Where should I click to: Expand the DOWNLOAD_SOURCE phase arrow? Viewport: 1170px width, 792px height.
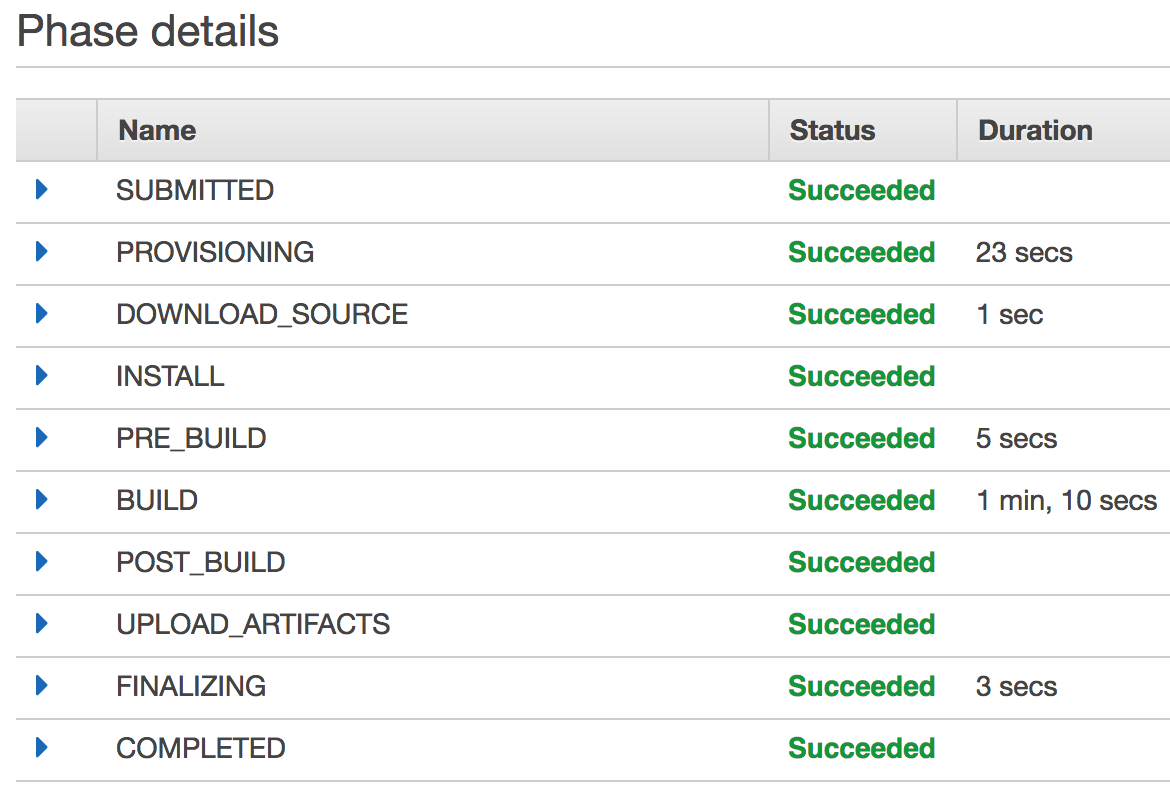(x=42, y=314)
